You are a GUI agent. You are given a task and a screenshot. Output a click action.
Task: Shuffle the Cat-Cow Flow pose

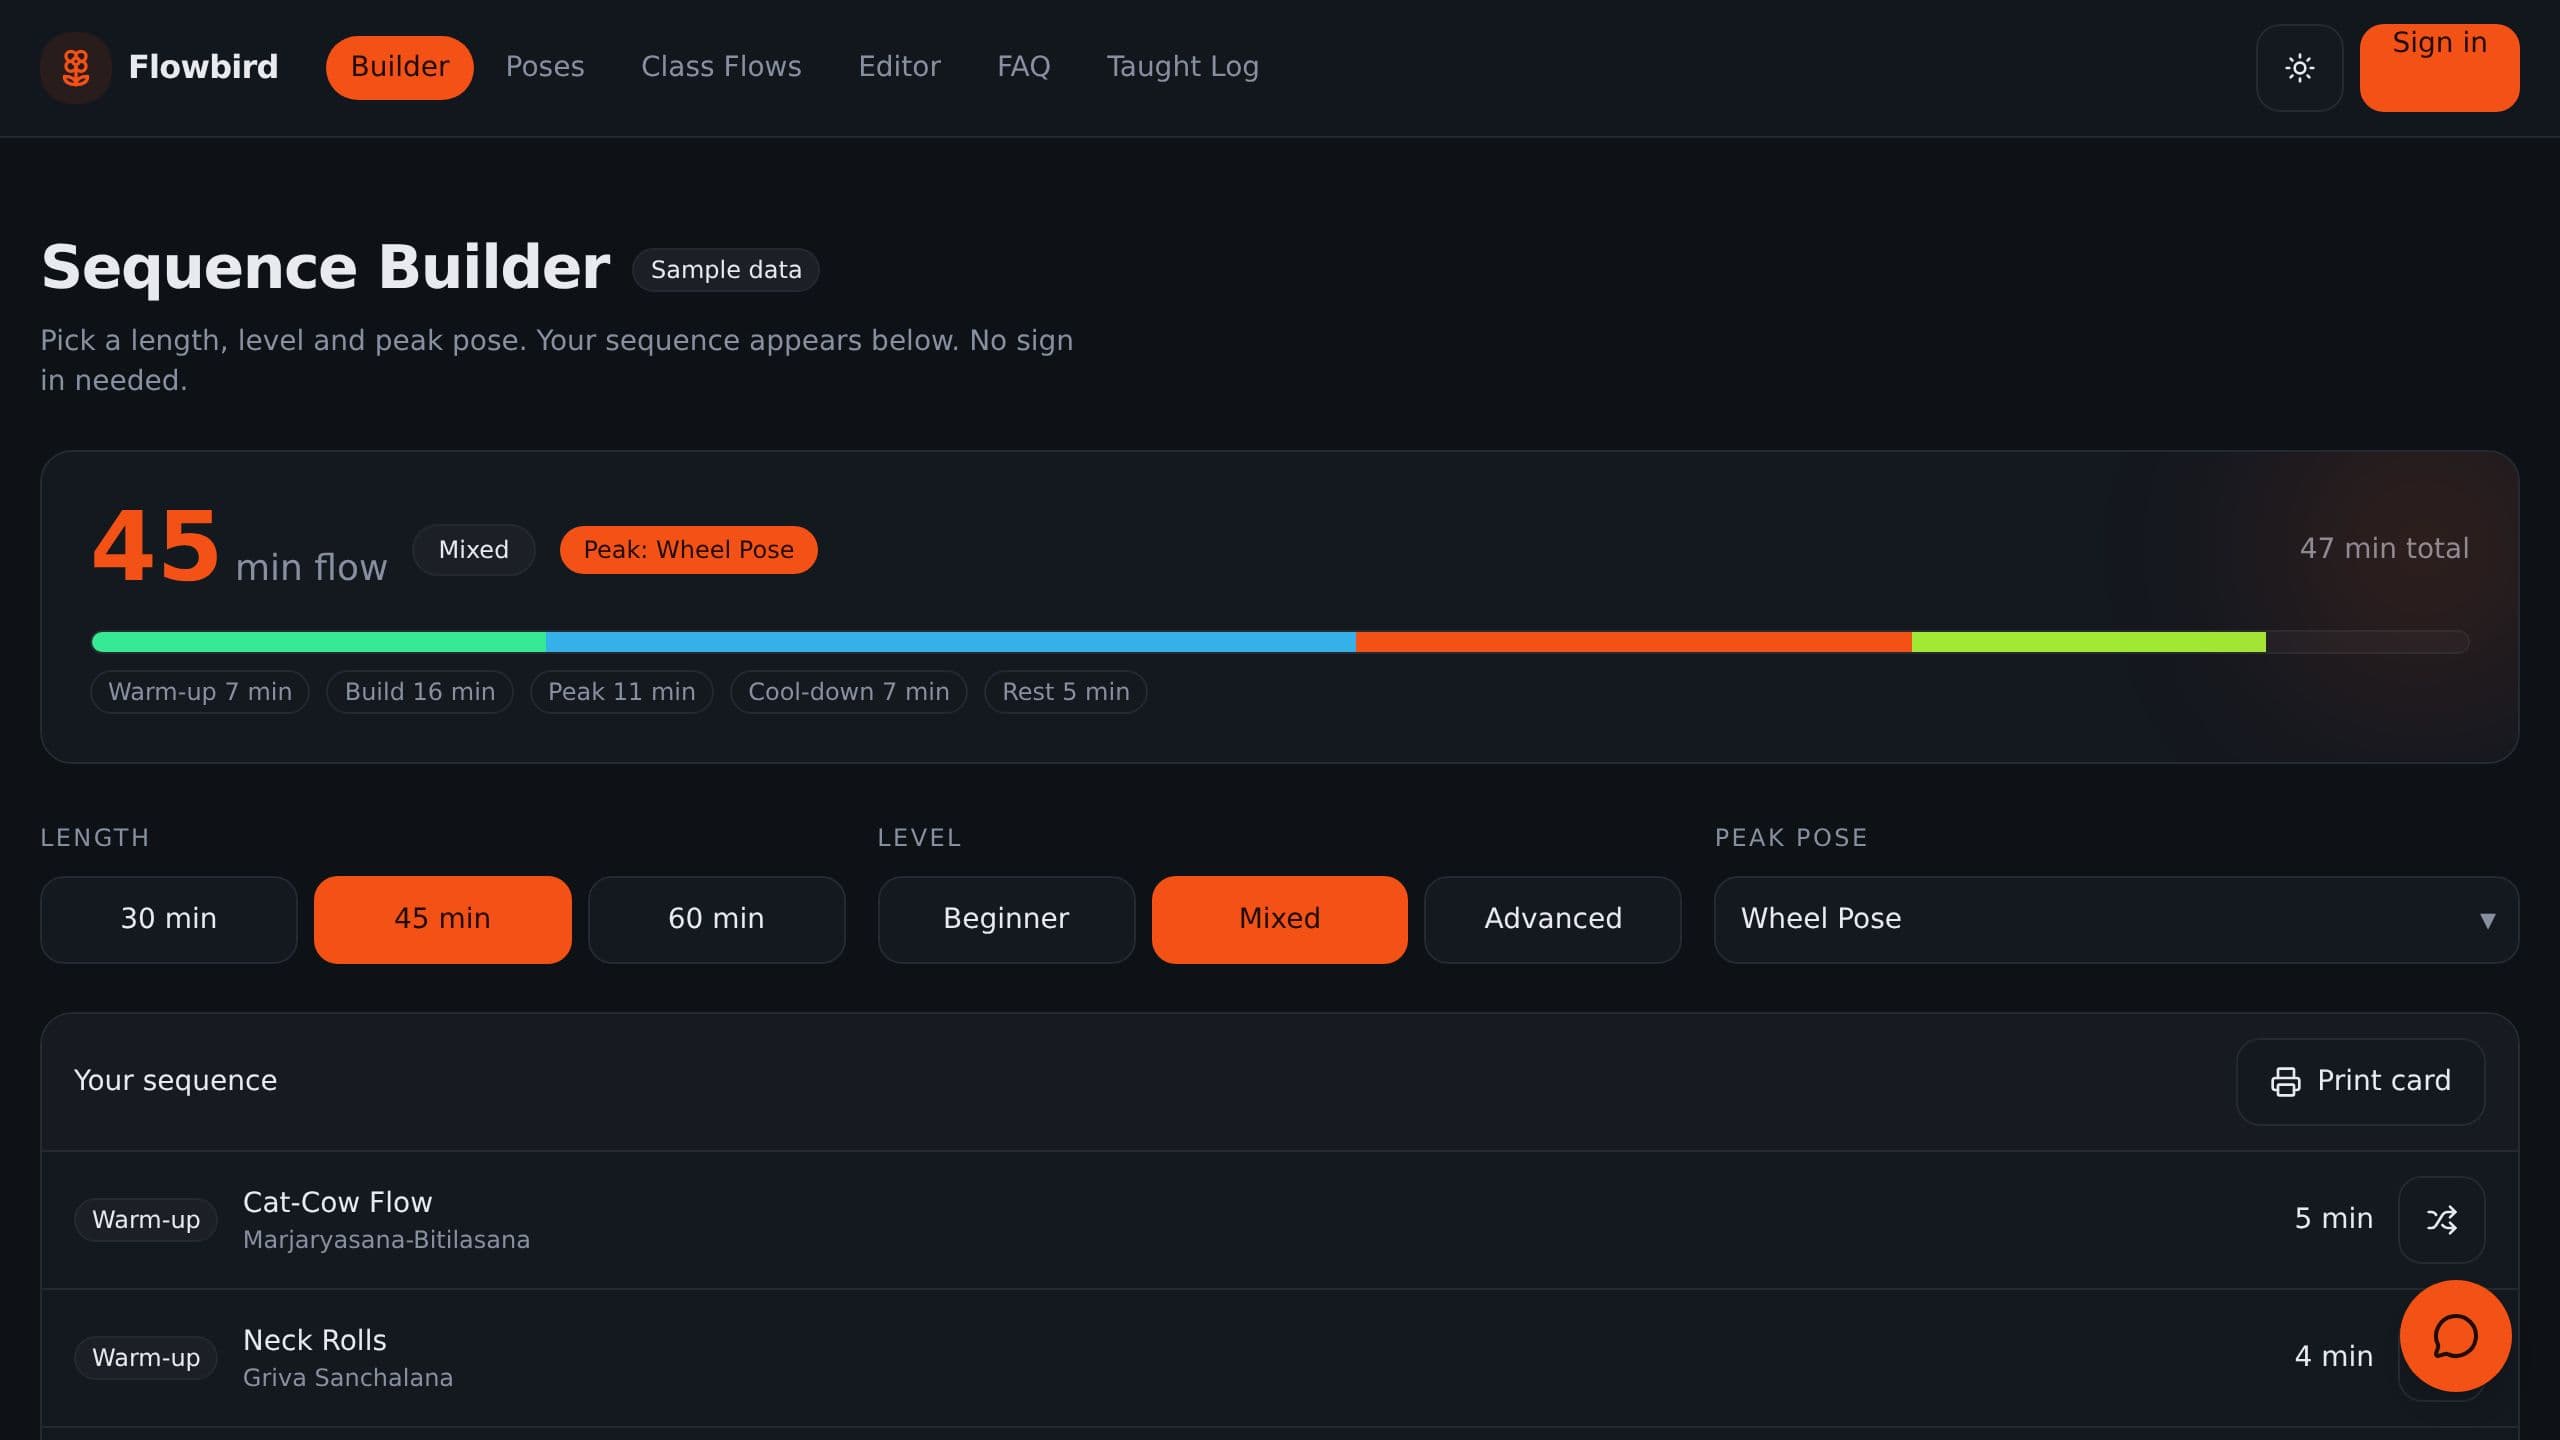(2441, 1219)
